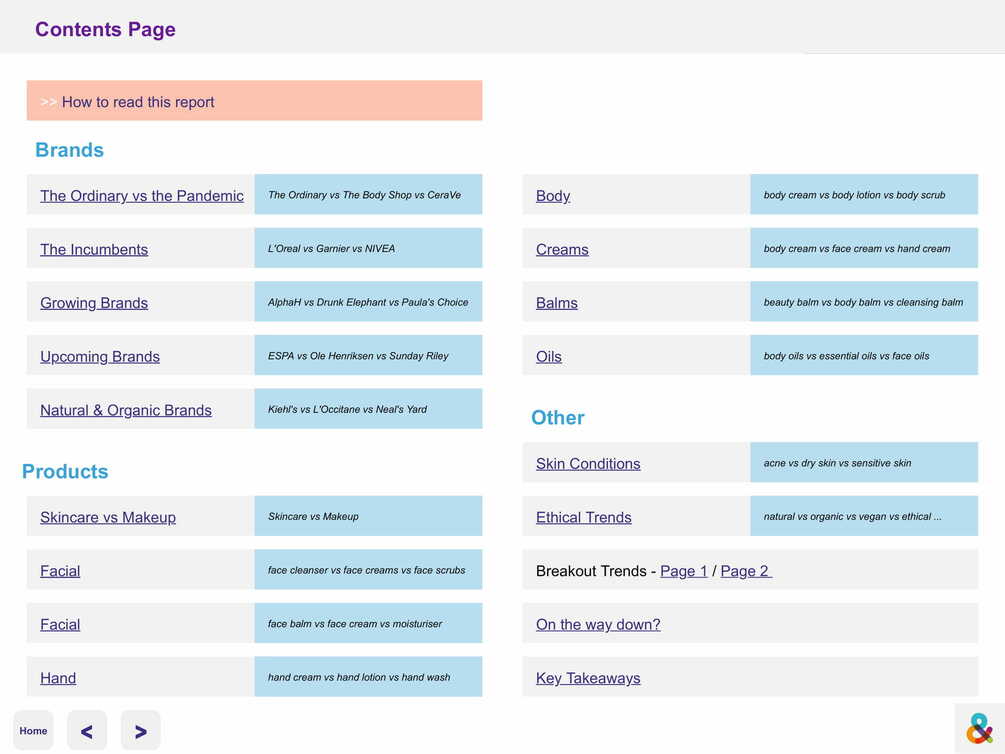Click the 'Contents Page' title
This screenshot has width=1005, height=754.
click(105, 29)
